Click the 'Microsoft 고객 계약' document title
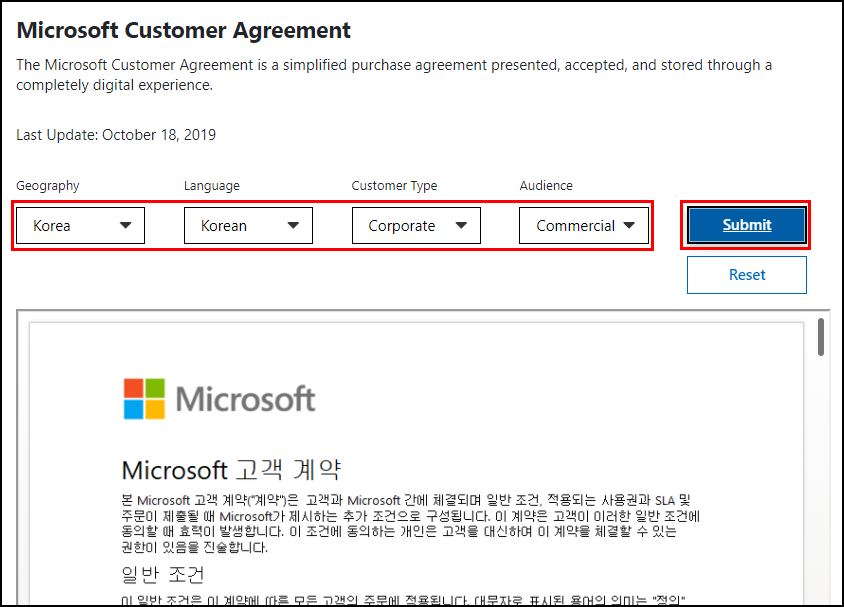The width and height of the screenshot is (844, 607). tap(231, 470)
